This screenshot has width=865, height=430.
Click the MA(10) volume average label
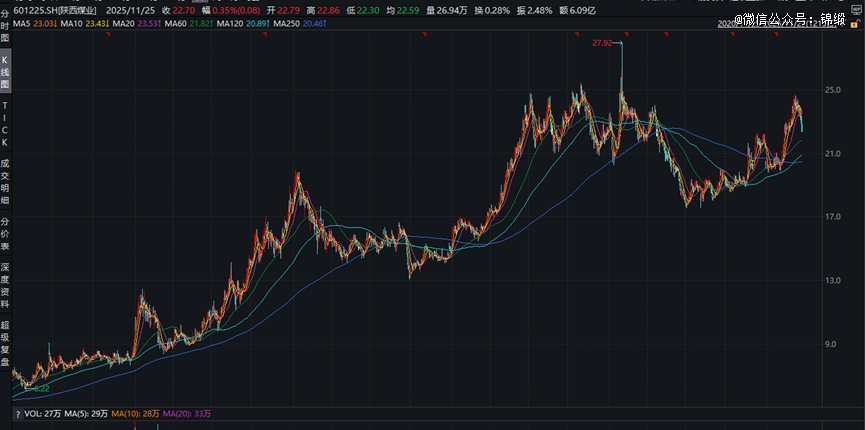127,413
